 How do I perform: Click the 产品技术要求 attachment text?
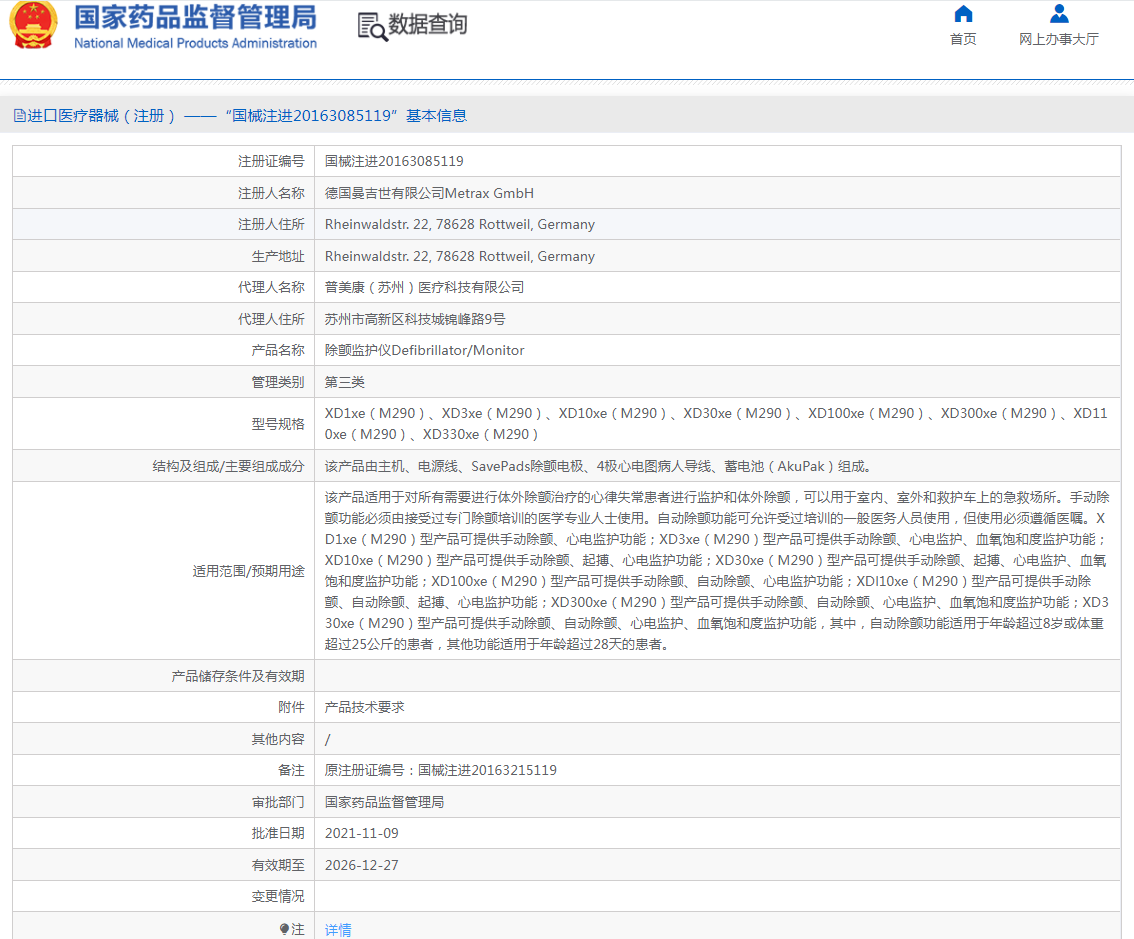364,707
